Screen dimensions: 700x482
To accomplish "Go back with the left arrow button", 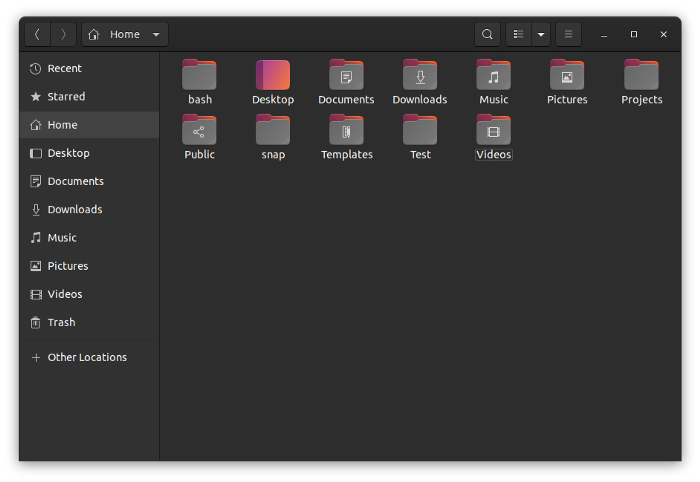I will 37,34.
